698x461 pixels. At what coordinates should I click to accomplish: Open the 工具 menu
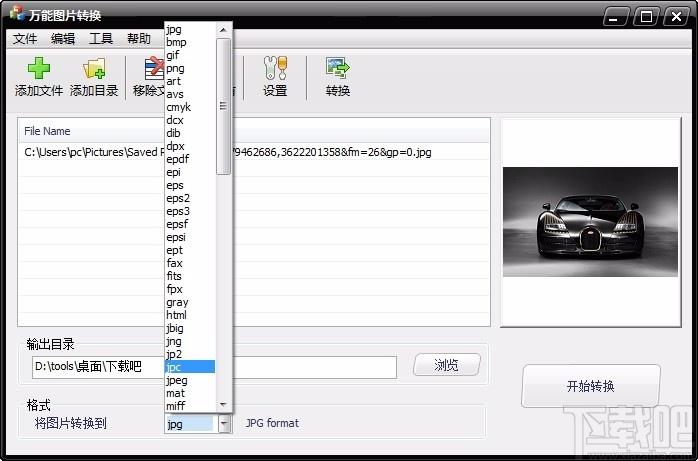click(x=101, y=39)
